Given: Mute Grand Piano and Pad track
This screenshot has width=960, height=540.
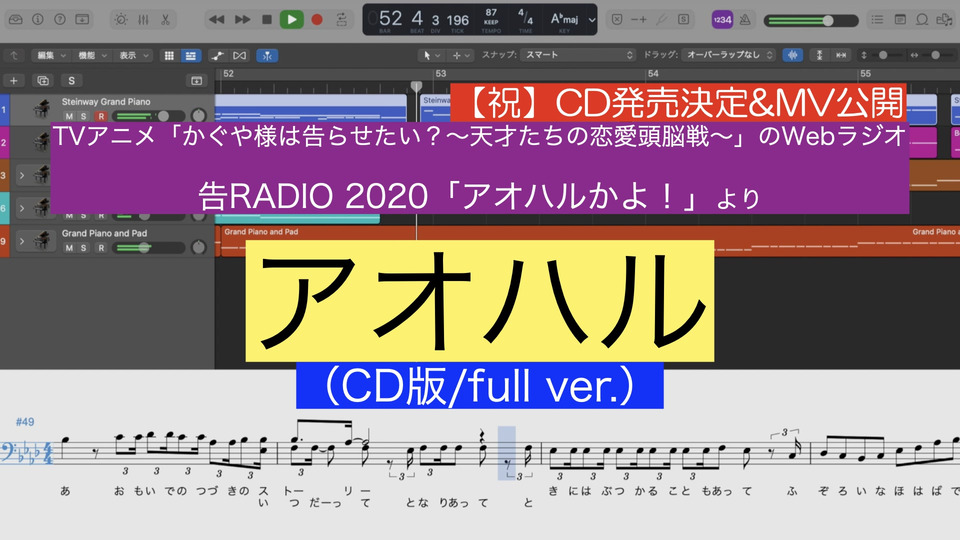Looking at the screenshot, I should click(x=69, y=248).
